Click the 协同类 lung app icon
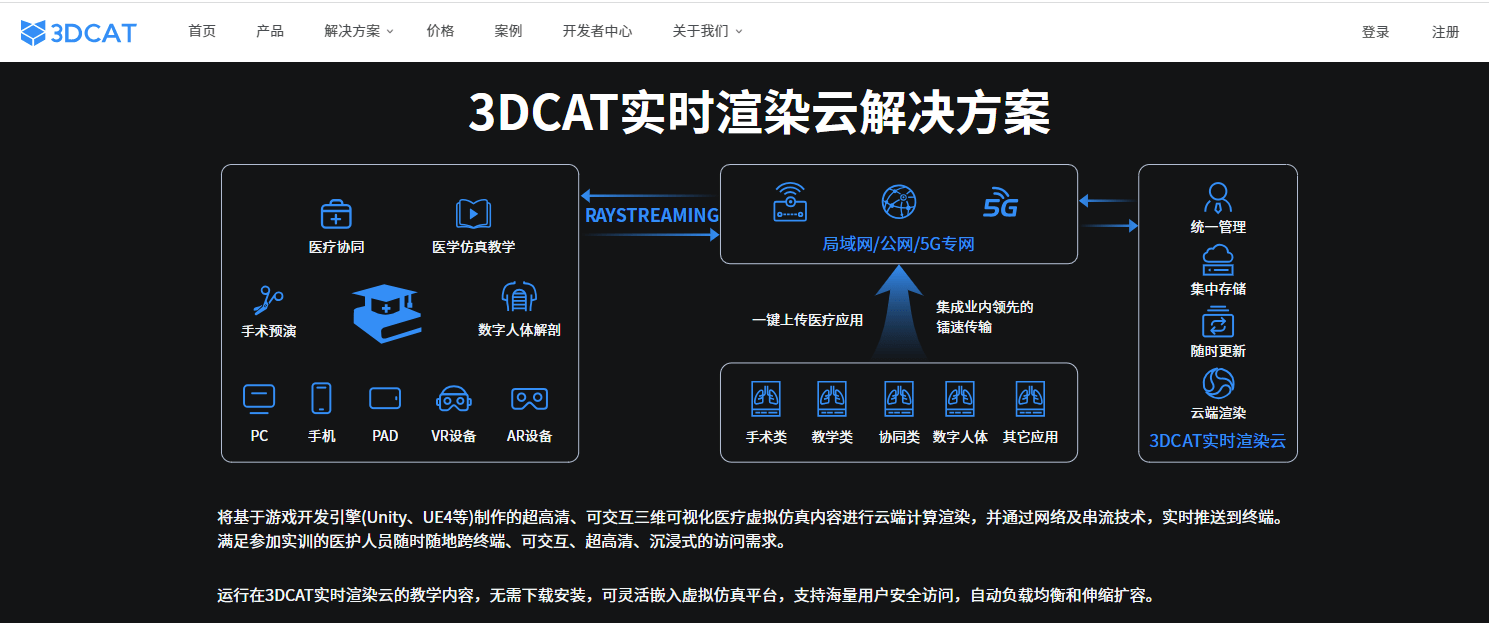This screenshot has height=623, width=1489. pyautogui.click(x=899, y=400)
